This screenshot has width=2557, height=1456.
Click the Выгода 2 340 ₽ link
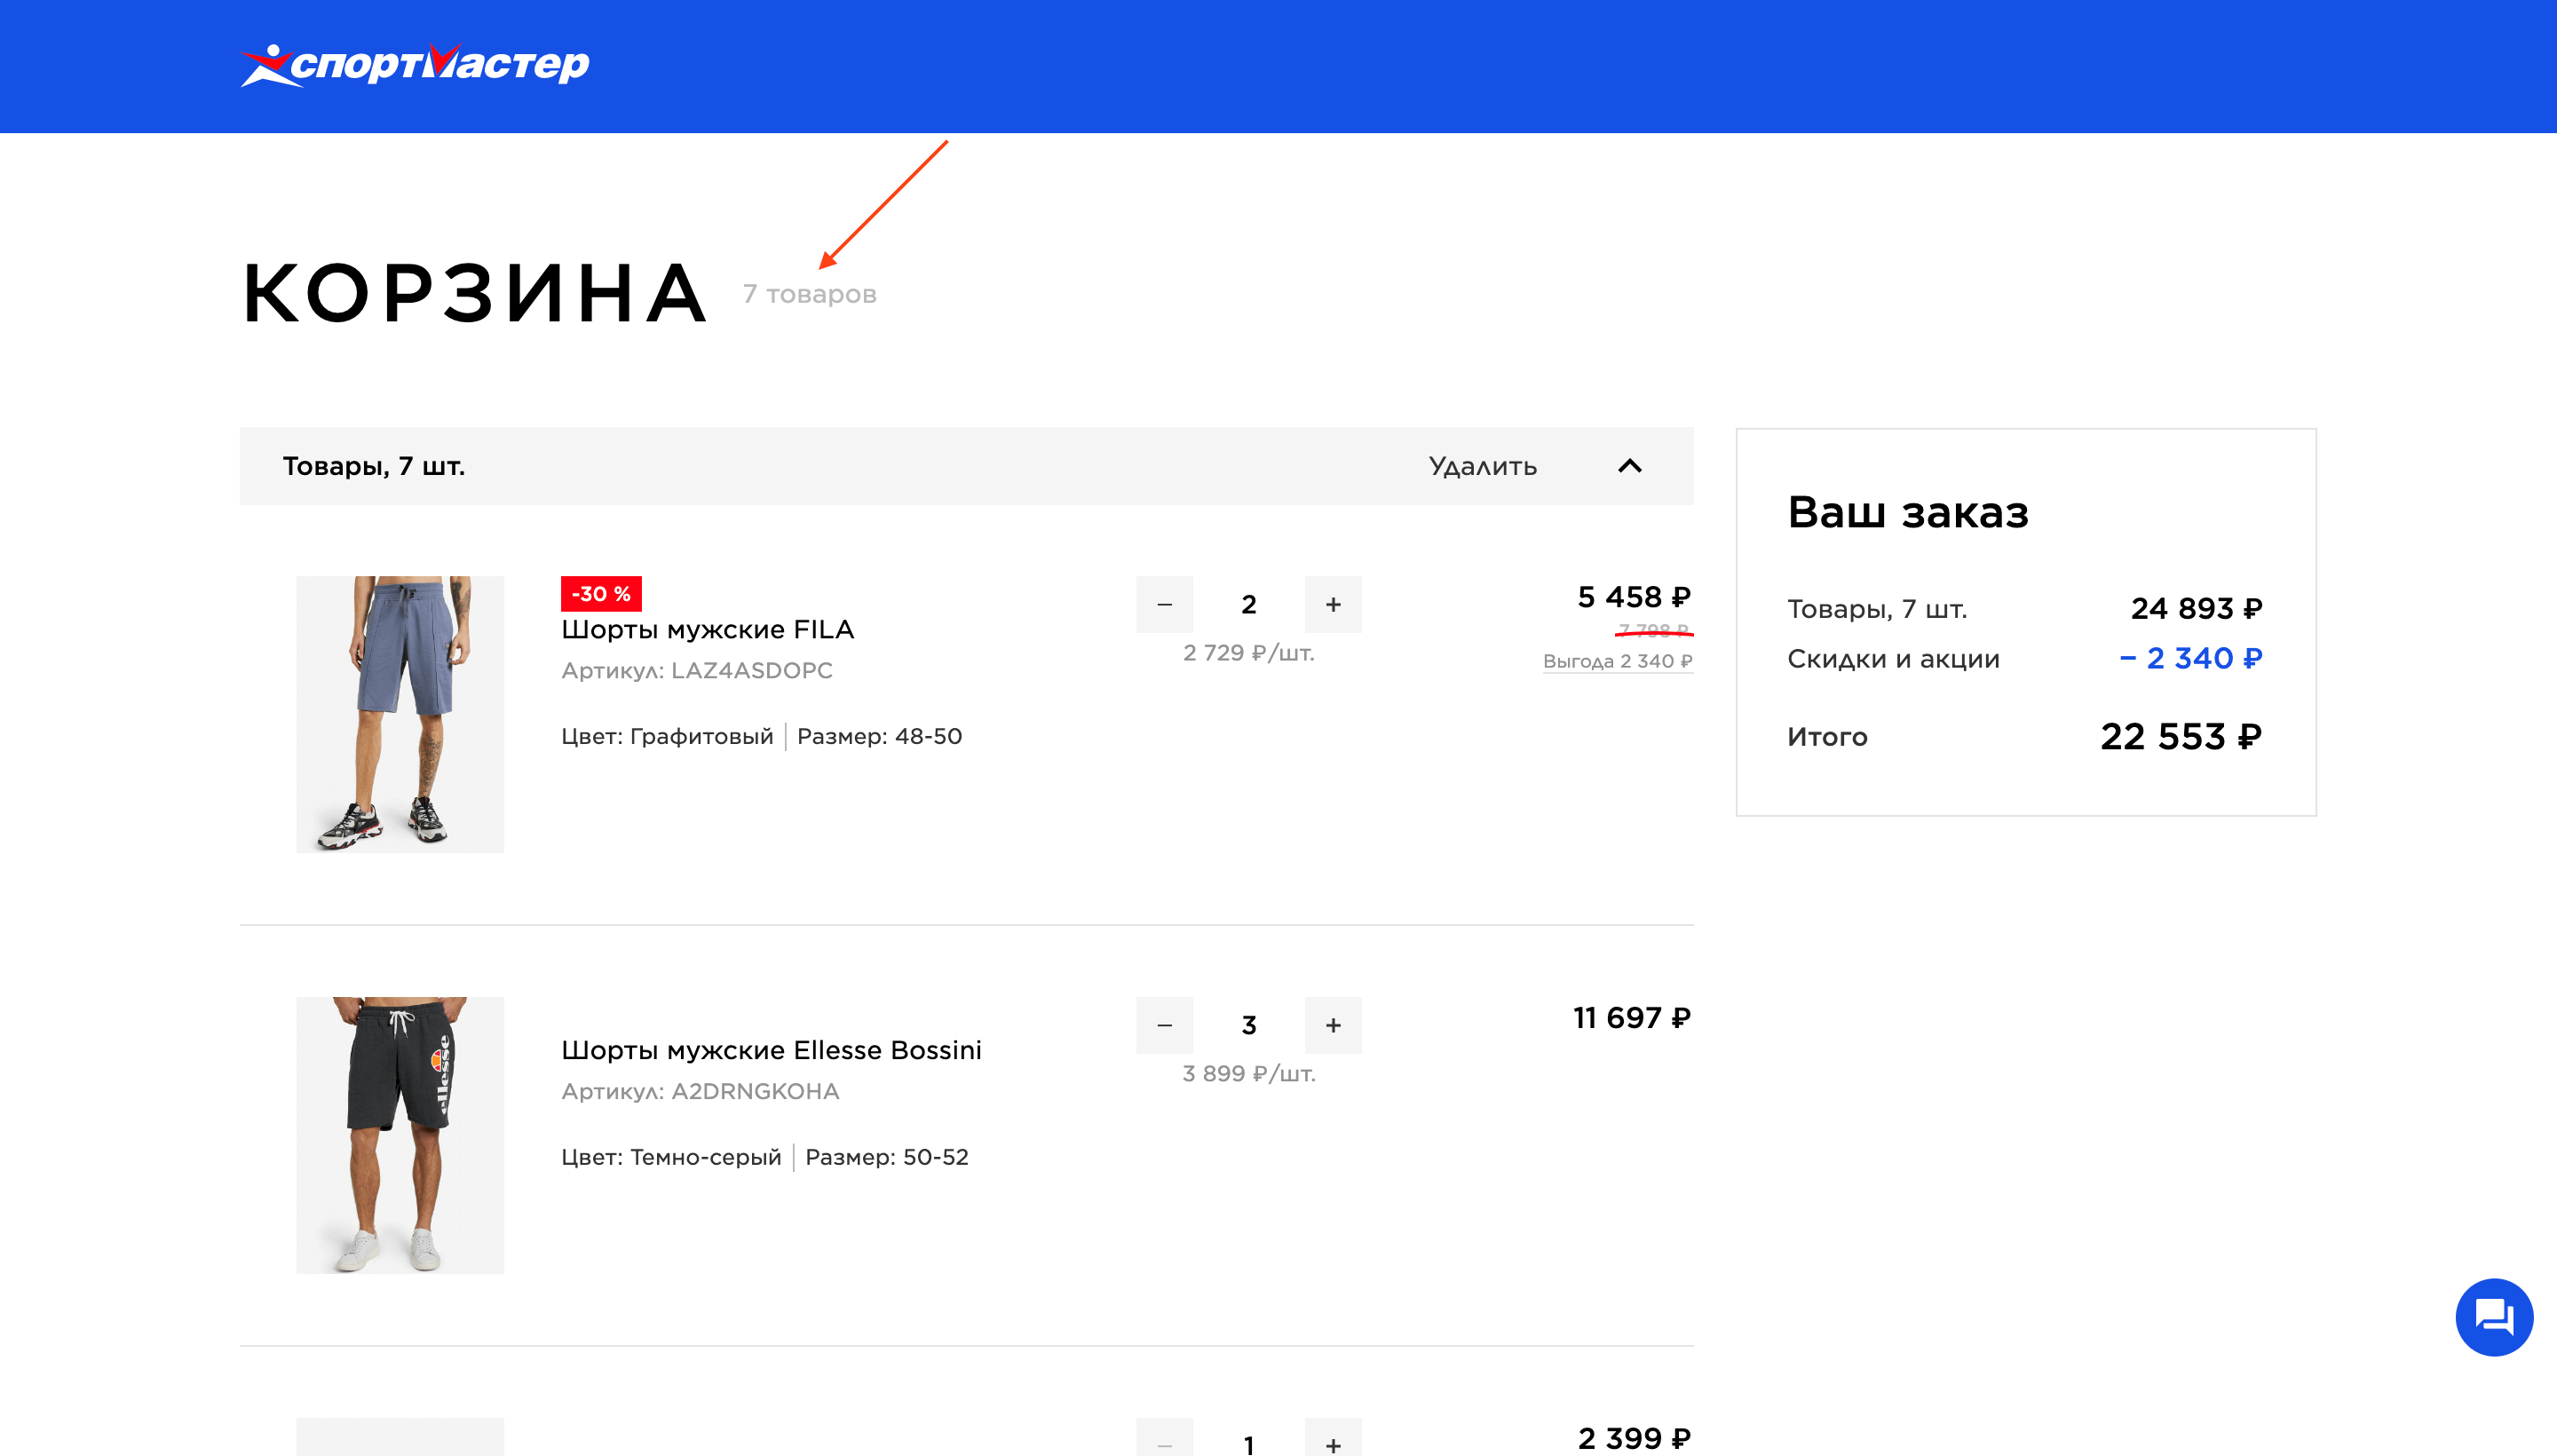(1617, 661)
